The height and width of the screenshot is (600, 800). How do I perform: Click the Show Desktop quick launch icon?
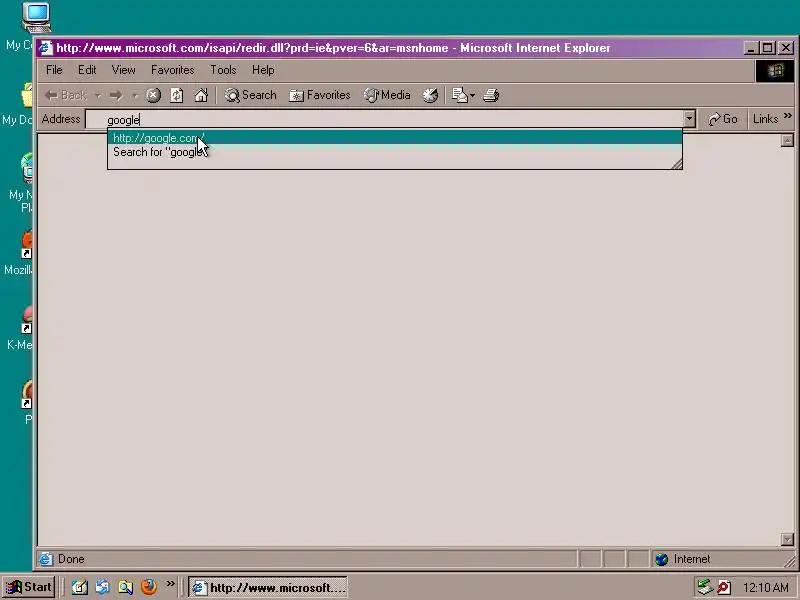(79, 587)
